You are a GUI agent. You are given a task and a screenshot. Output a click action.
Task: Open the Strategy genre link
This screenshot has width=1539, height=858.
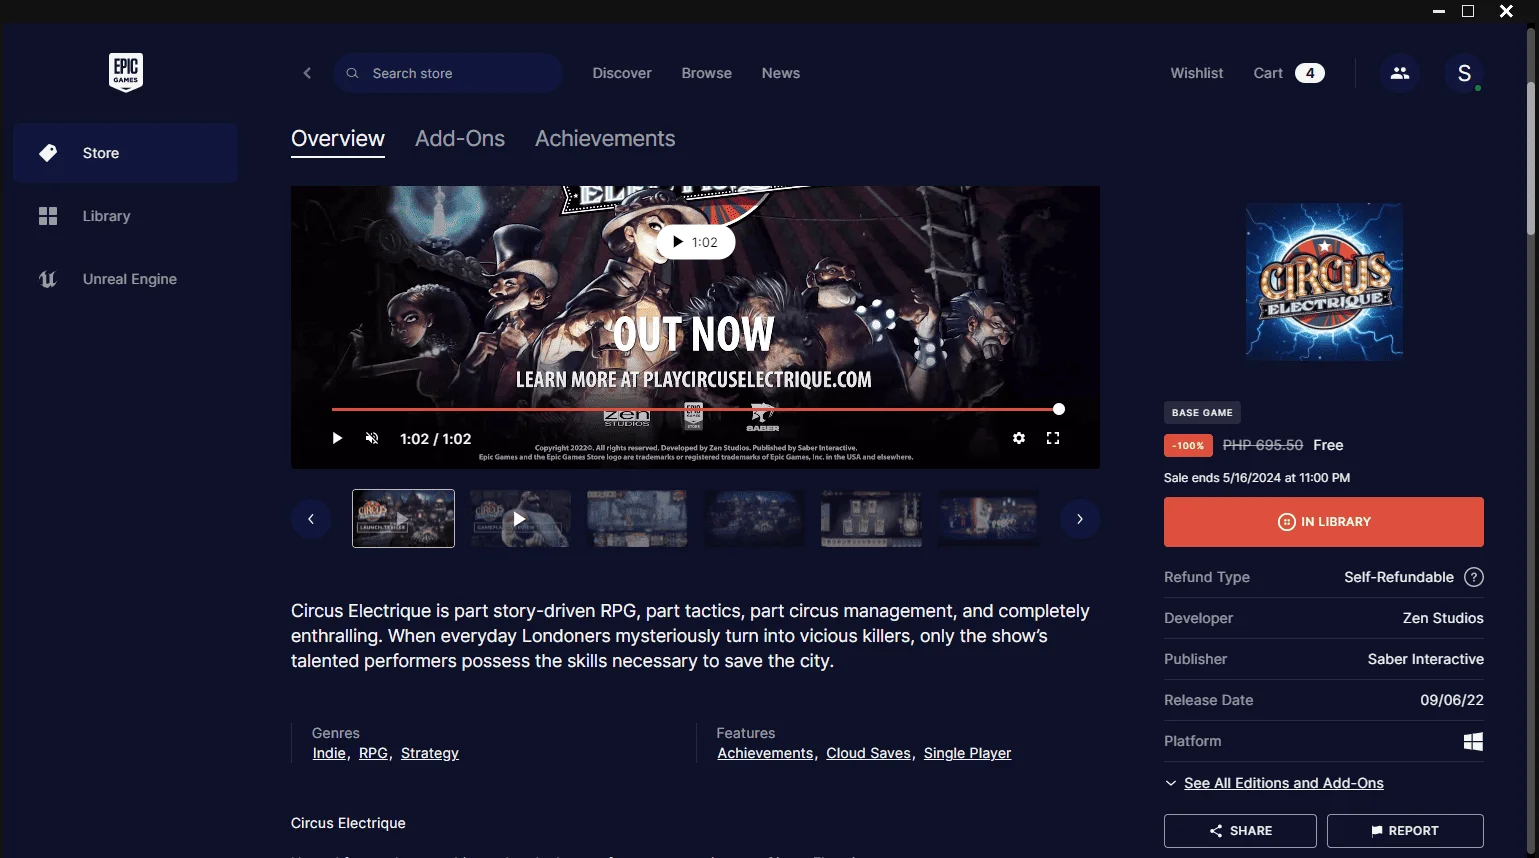(x=430, y=753)
